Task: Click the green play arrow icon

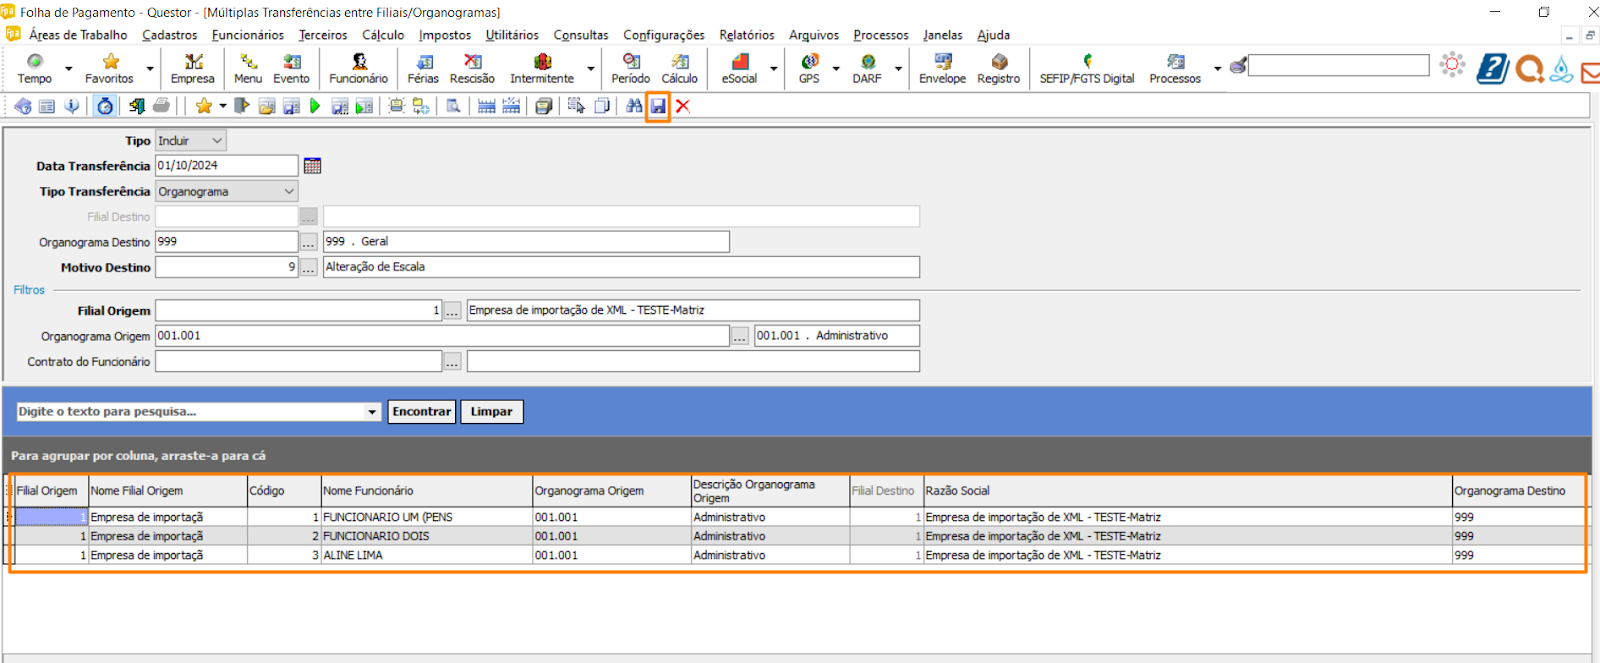Action: 315,106
